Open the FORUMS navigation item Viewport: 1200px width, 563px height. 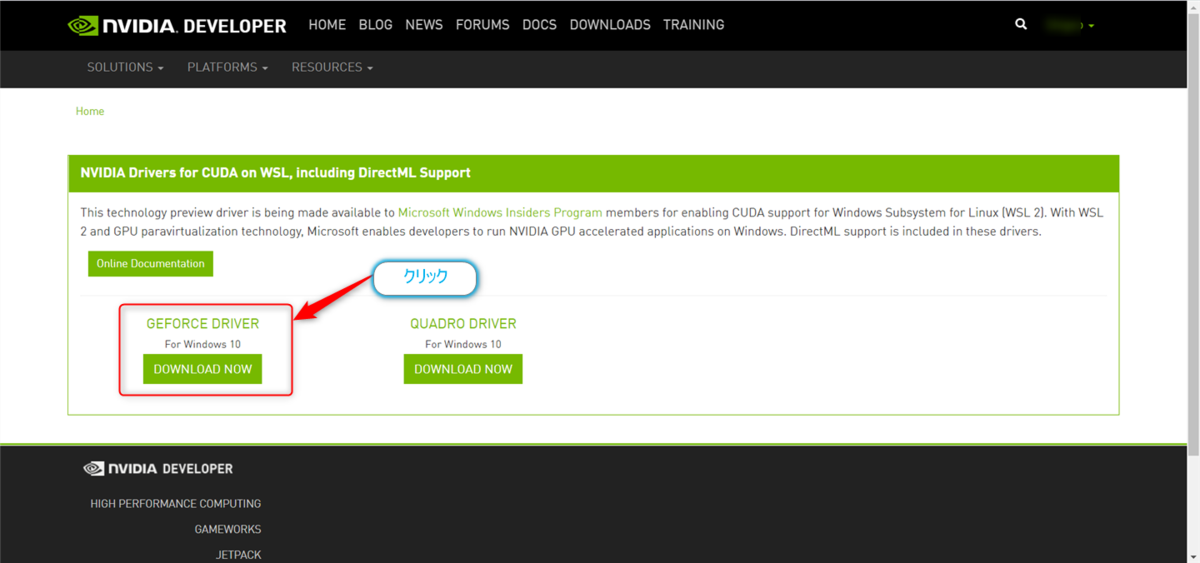[x=482, y=25]
